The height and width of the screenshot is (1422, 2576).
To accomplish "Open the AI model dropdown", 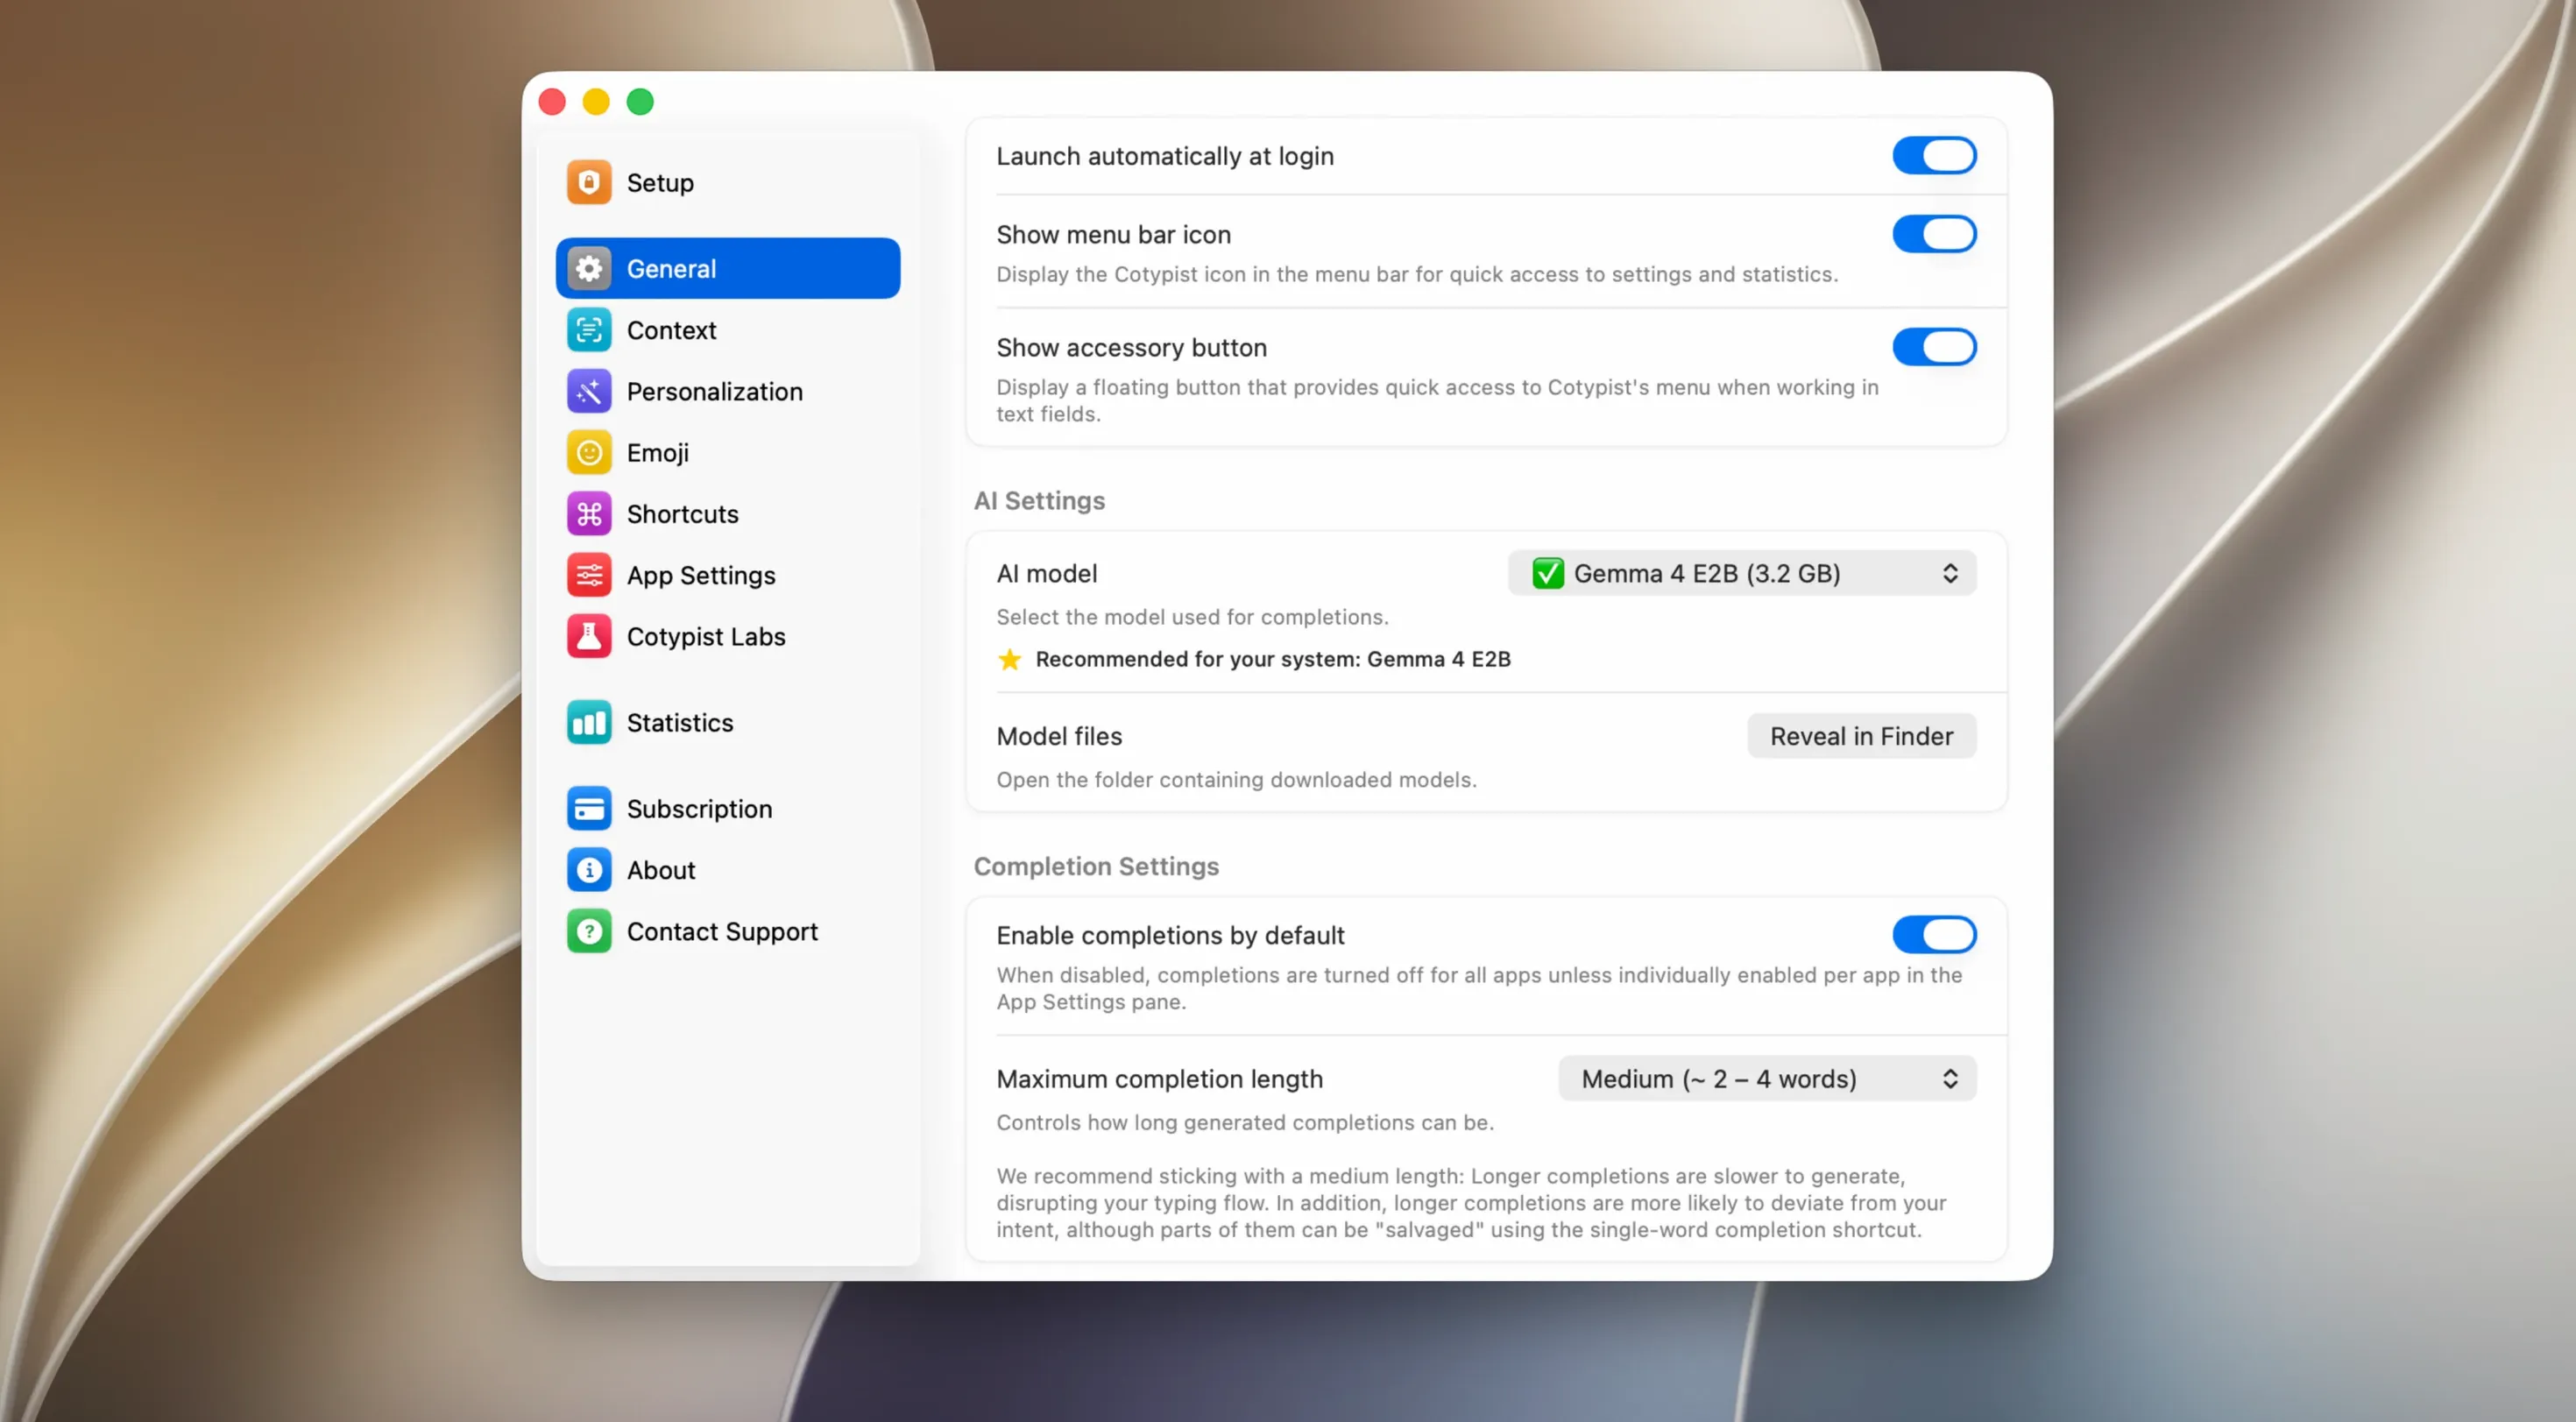I will (1741, 574).
